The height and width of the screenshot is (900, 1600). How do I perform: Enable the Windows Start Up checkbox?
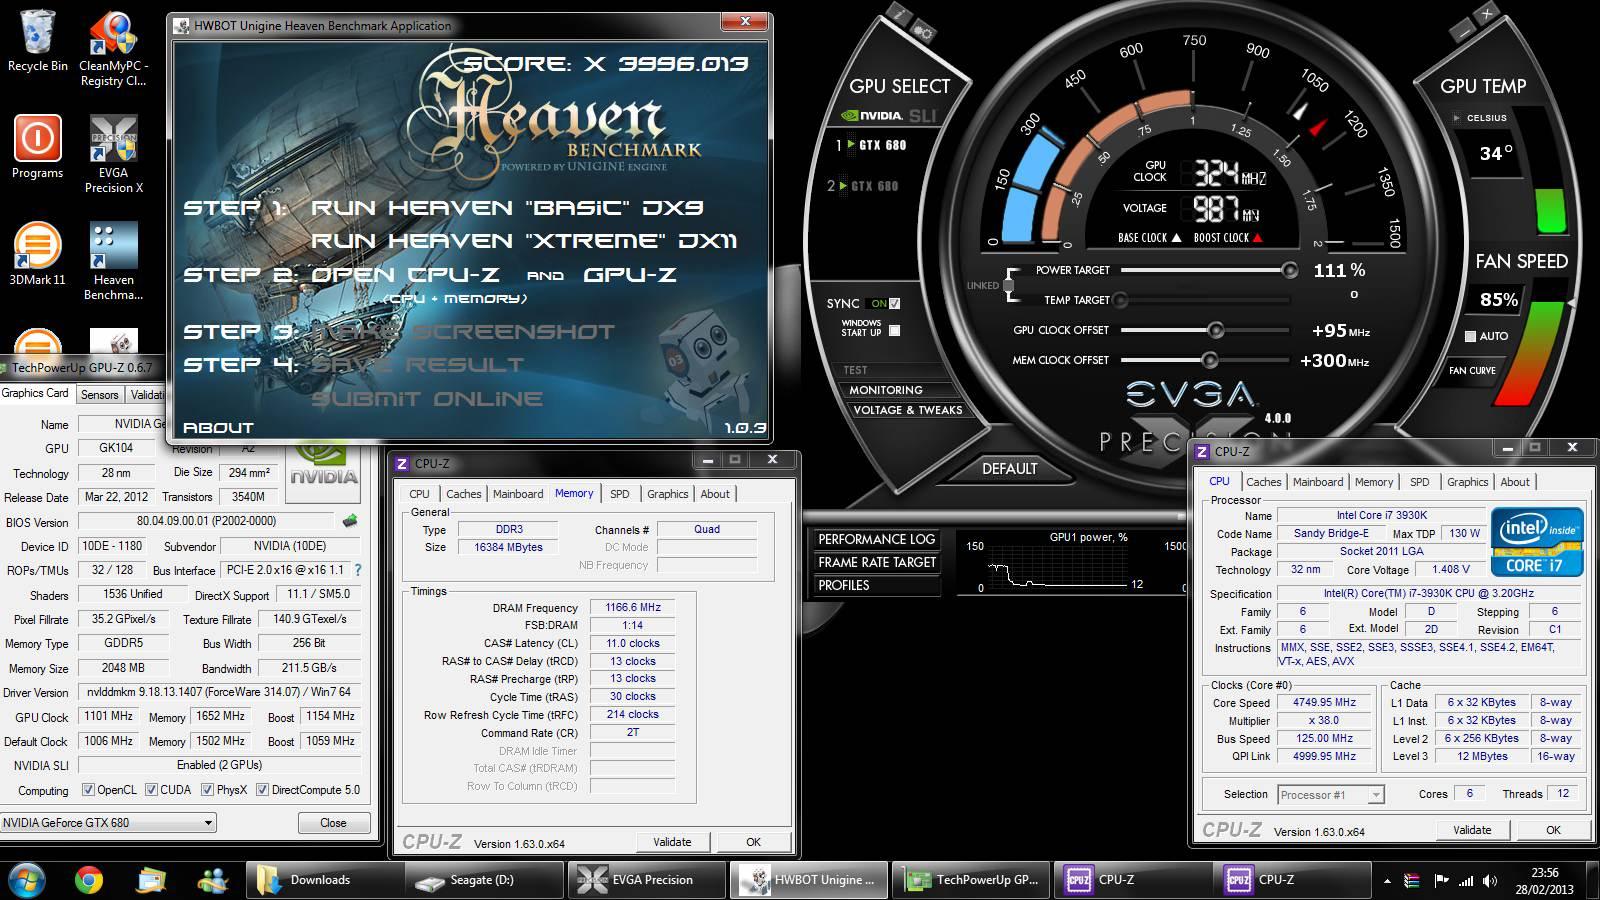click(x=894, y=330)
